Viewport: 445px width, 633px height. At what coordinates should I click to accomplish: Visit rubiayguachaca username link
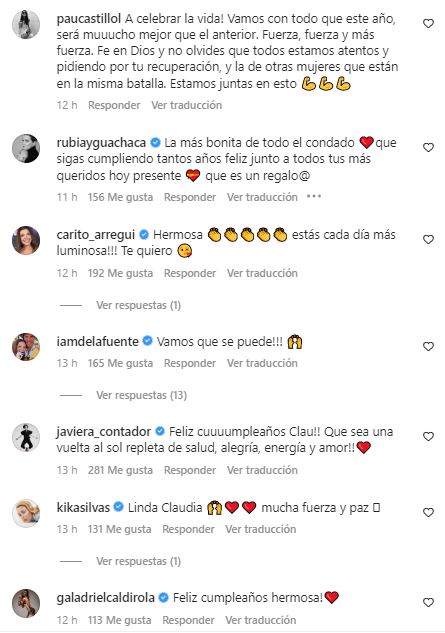pyautogui.click(x=101, y=143)
